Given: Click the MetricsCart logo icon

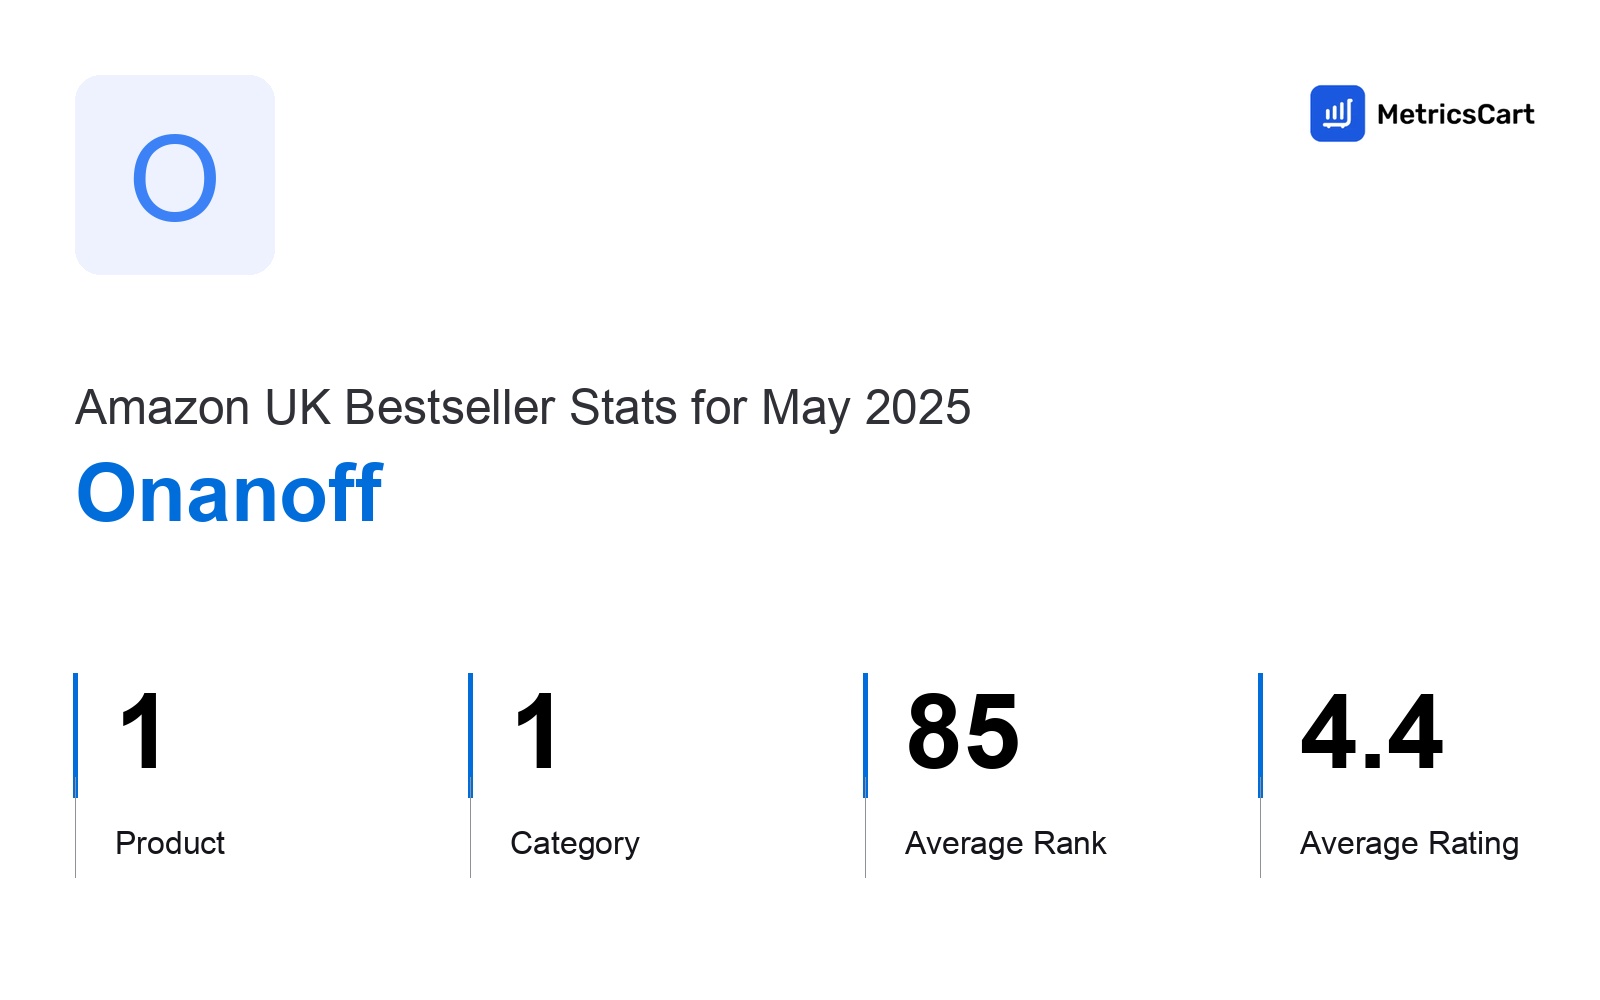Looking at the screenshot, I should pyautogui.click(x=1337, y=113).
